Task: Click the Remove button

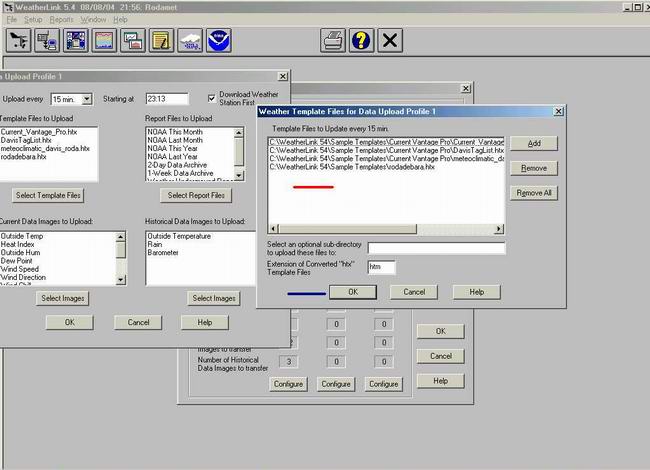Action: [534, 168]
